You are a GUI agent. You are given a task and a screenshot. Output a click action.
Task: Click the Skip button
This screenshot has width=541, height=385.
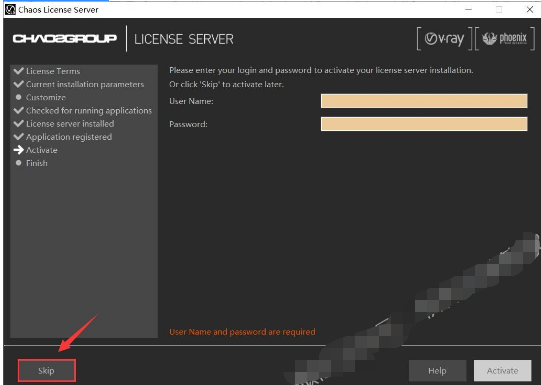[x=47, y=371]
